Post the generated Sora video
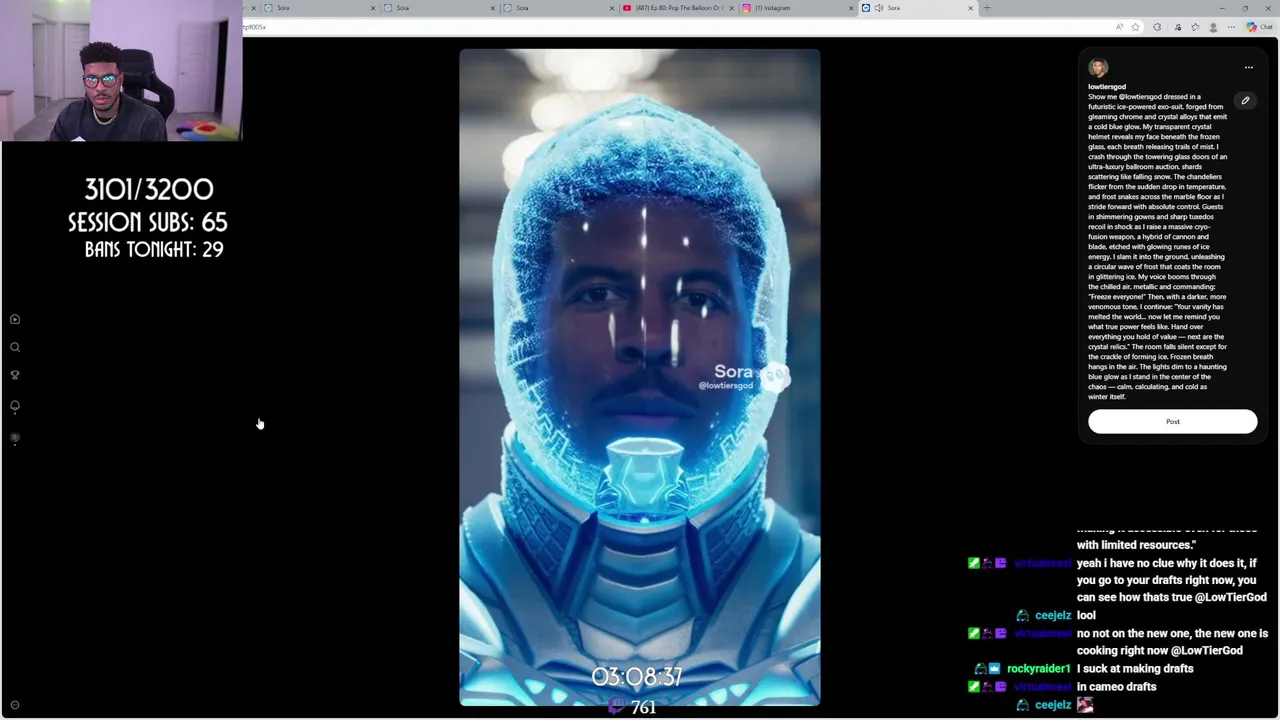 (1172, 421)
